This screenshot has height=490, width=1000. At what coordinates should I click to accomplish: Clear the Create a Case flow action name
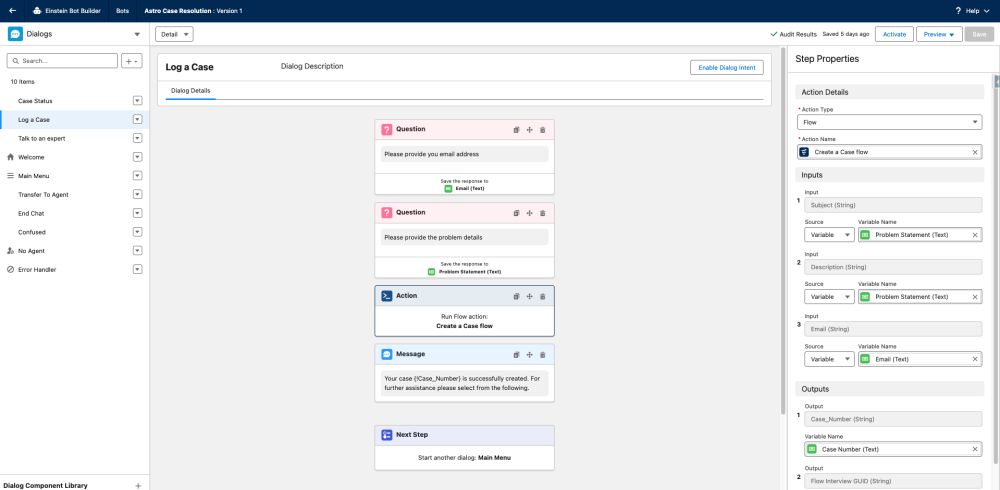tap(975, 152)
